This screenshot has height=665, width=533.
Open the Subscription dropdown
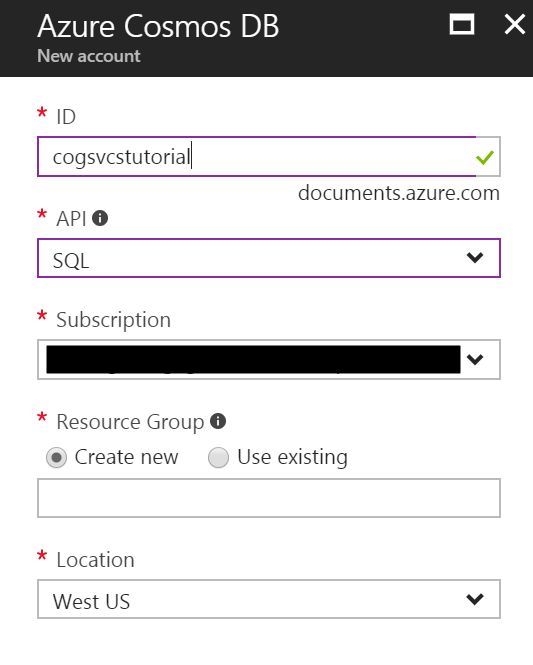click(269, 360)
